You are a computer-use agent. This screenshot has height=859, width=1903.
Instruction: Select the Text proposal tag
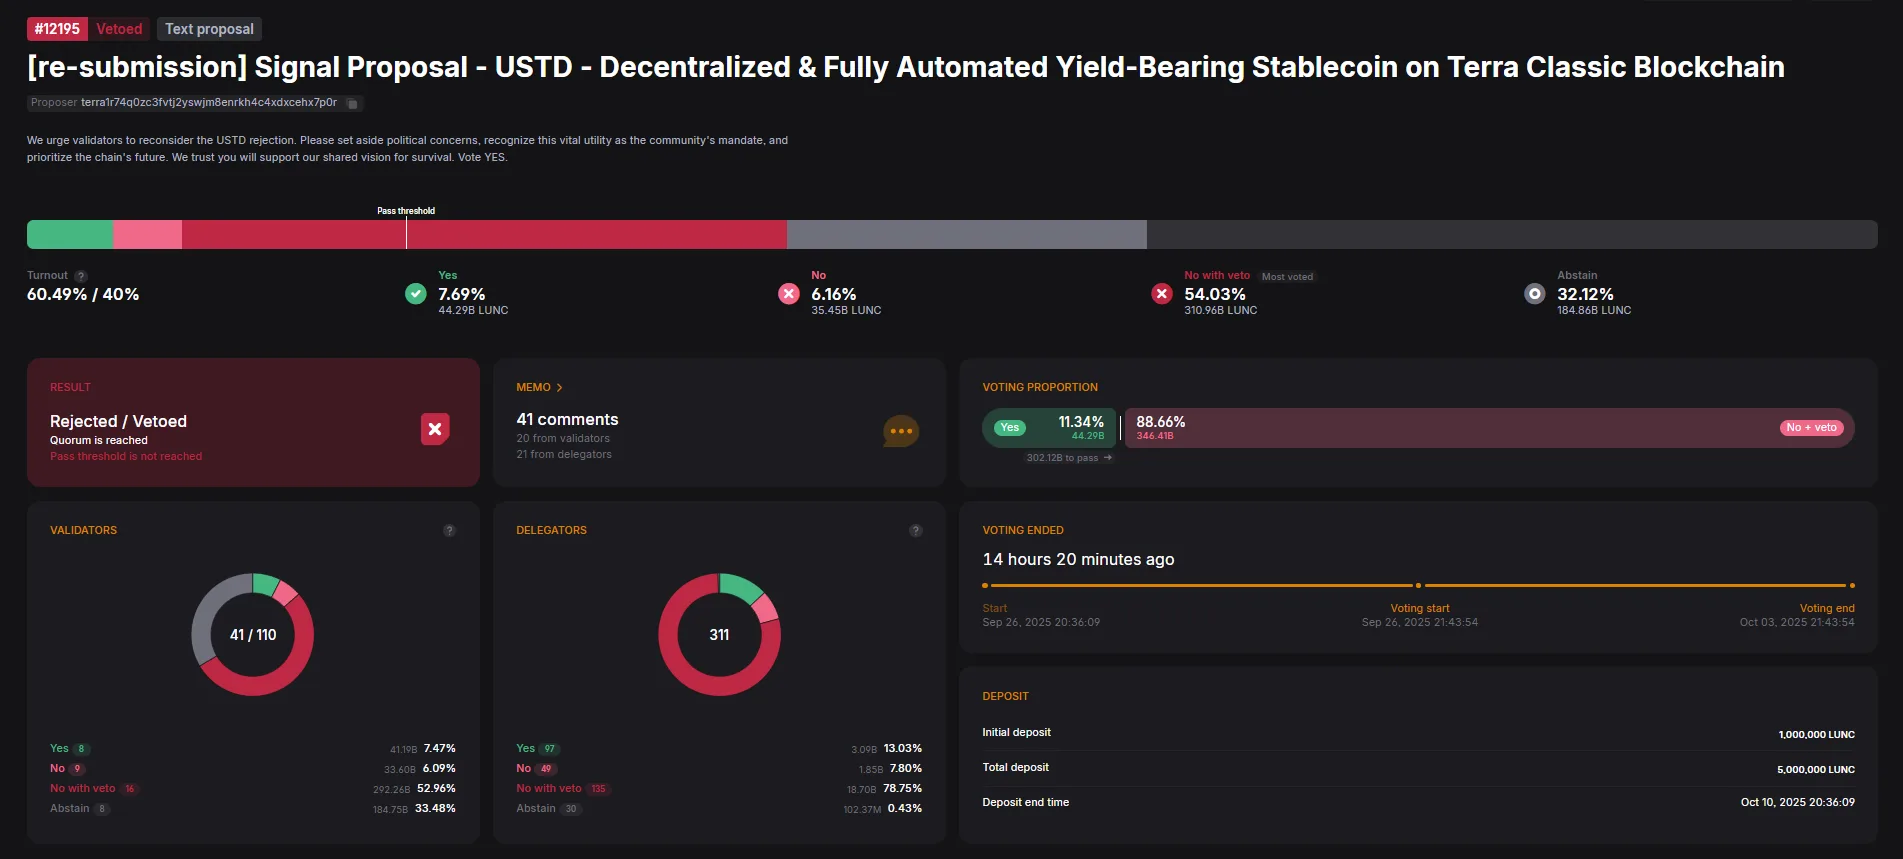(x=209, y=29)
